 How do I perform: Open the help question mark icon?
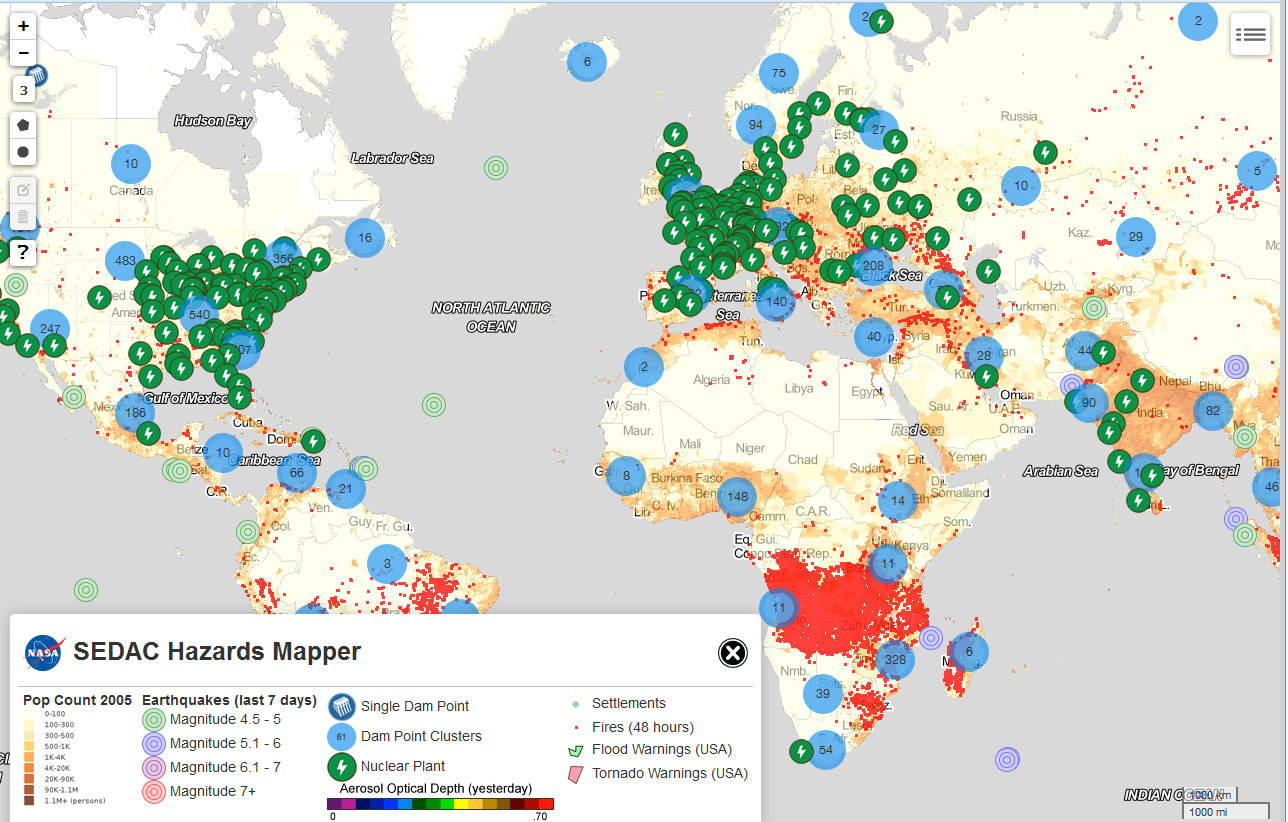point(23,252)
